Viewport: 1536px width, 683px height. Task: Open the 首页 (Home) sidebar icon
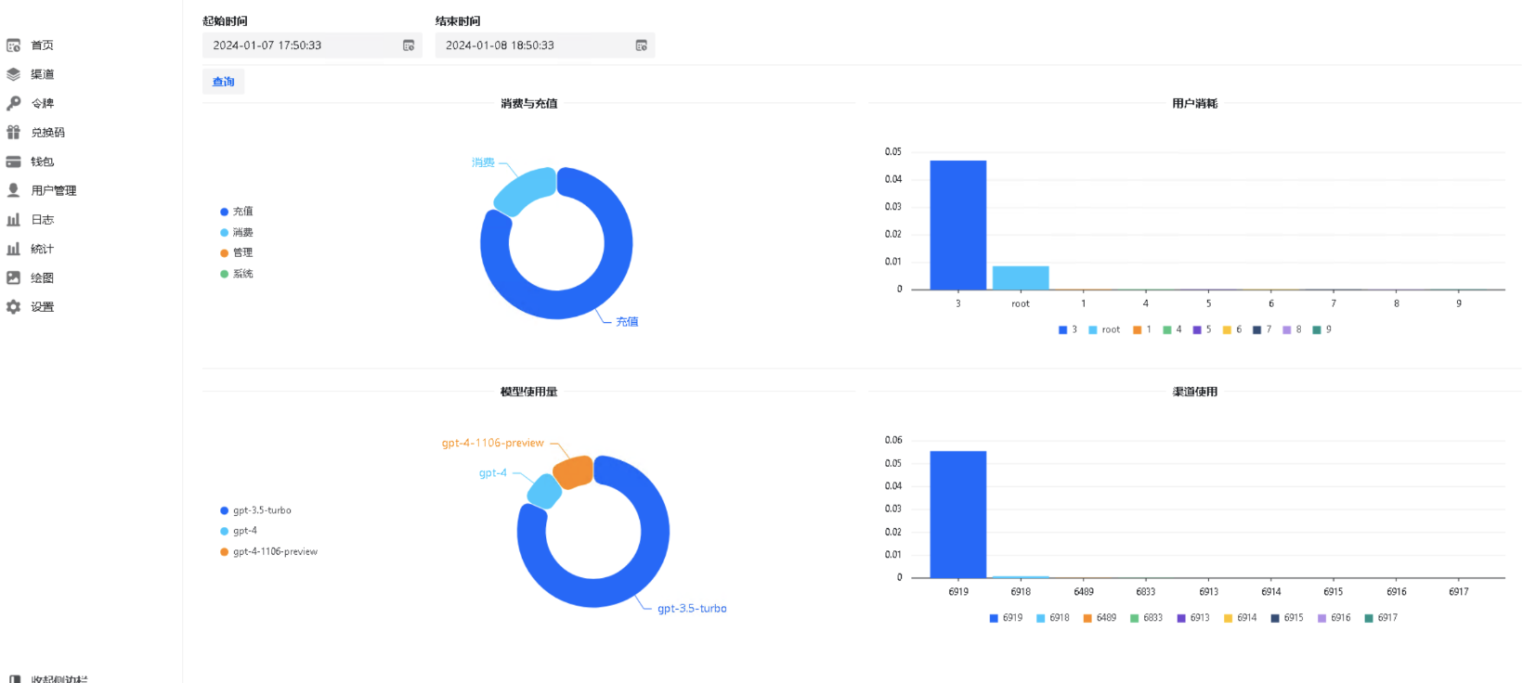(14, 44)
